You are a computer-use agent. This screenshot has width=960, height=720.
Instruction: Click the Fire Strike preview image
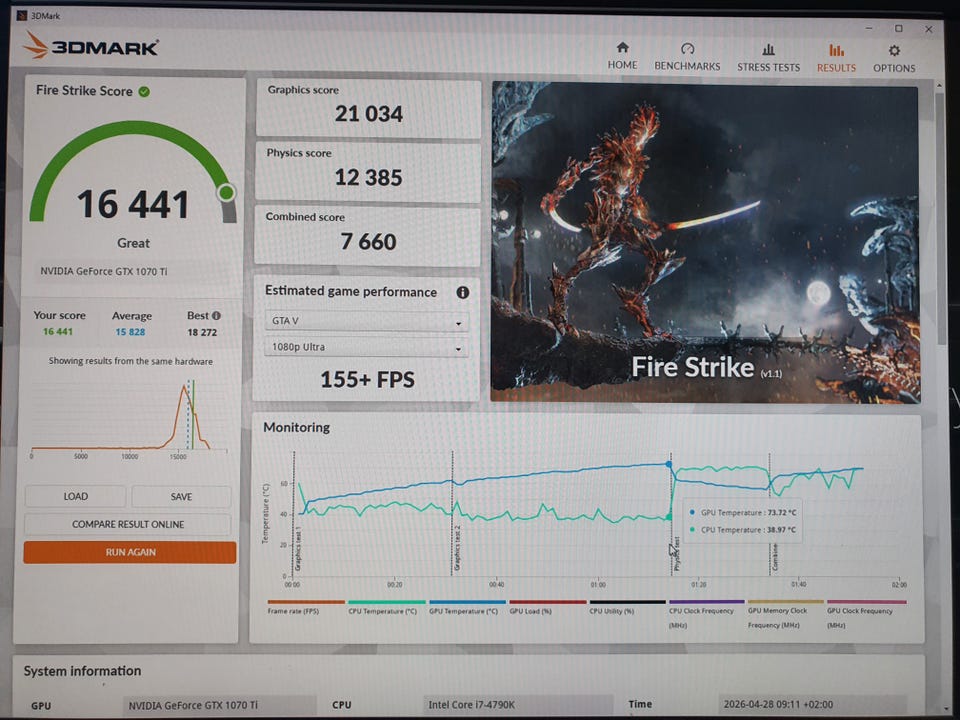click(x=705, y=243)
